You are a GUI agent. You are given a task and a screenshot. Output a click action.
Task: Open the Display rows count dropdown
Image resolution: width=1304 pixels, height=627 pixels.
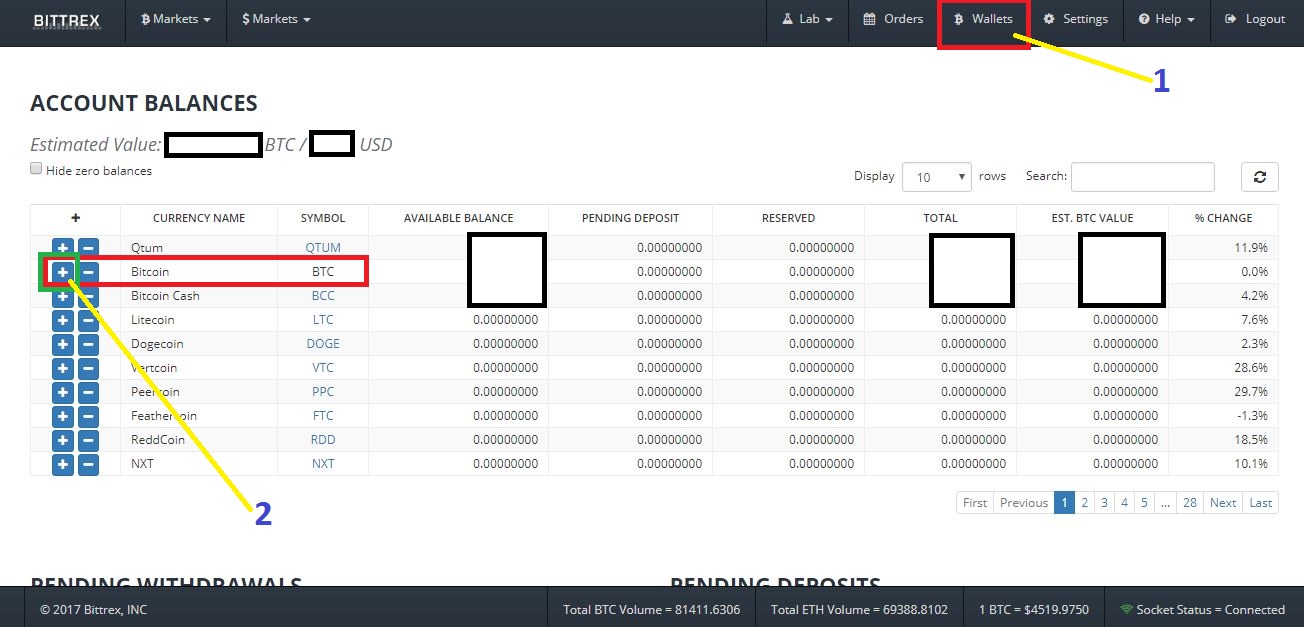coord(937,177)
